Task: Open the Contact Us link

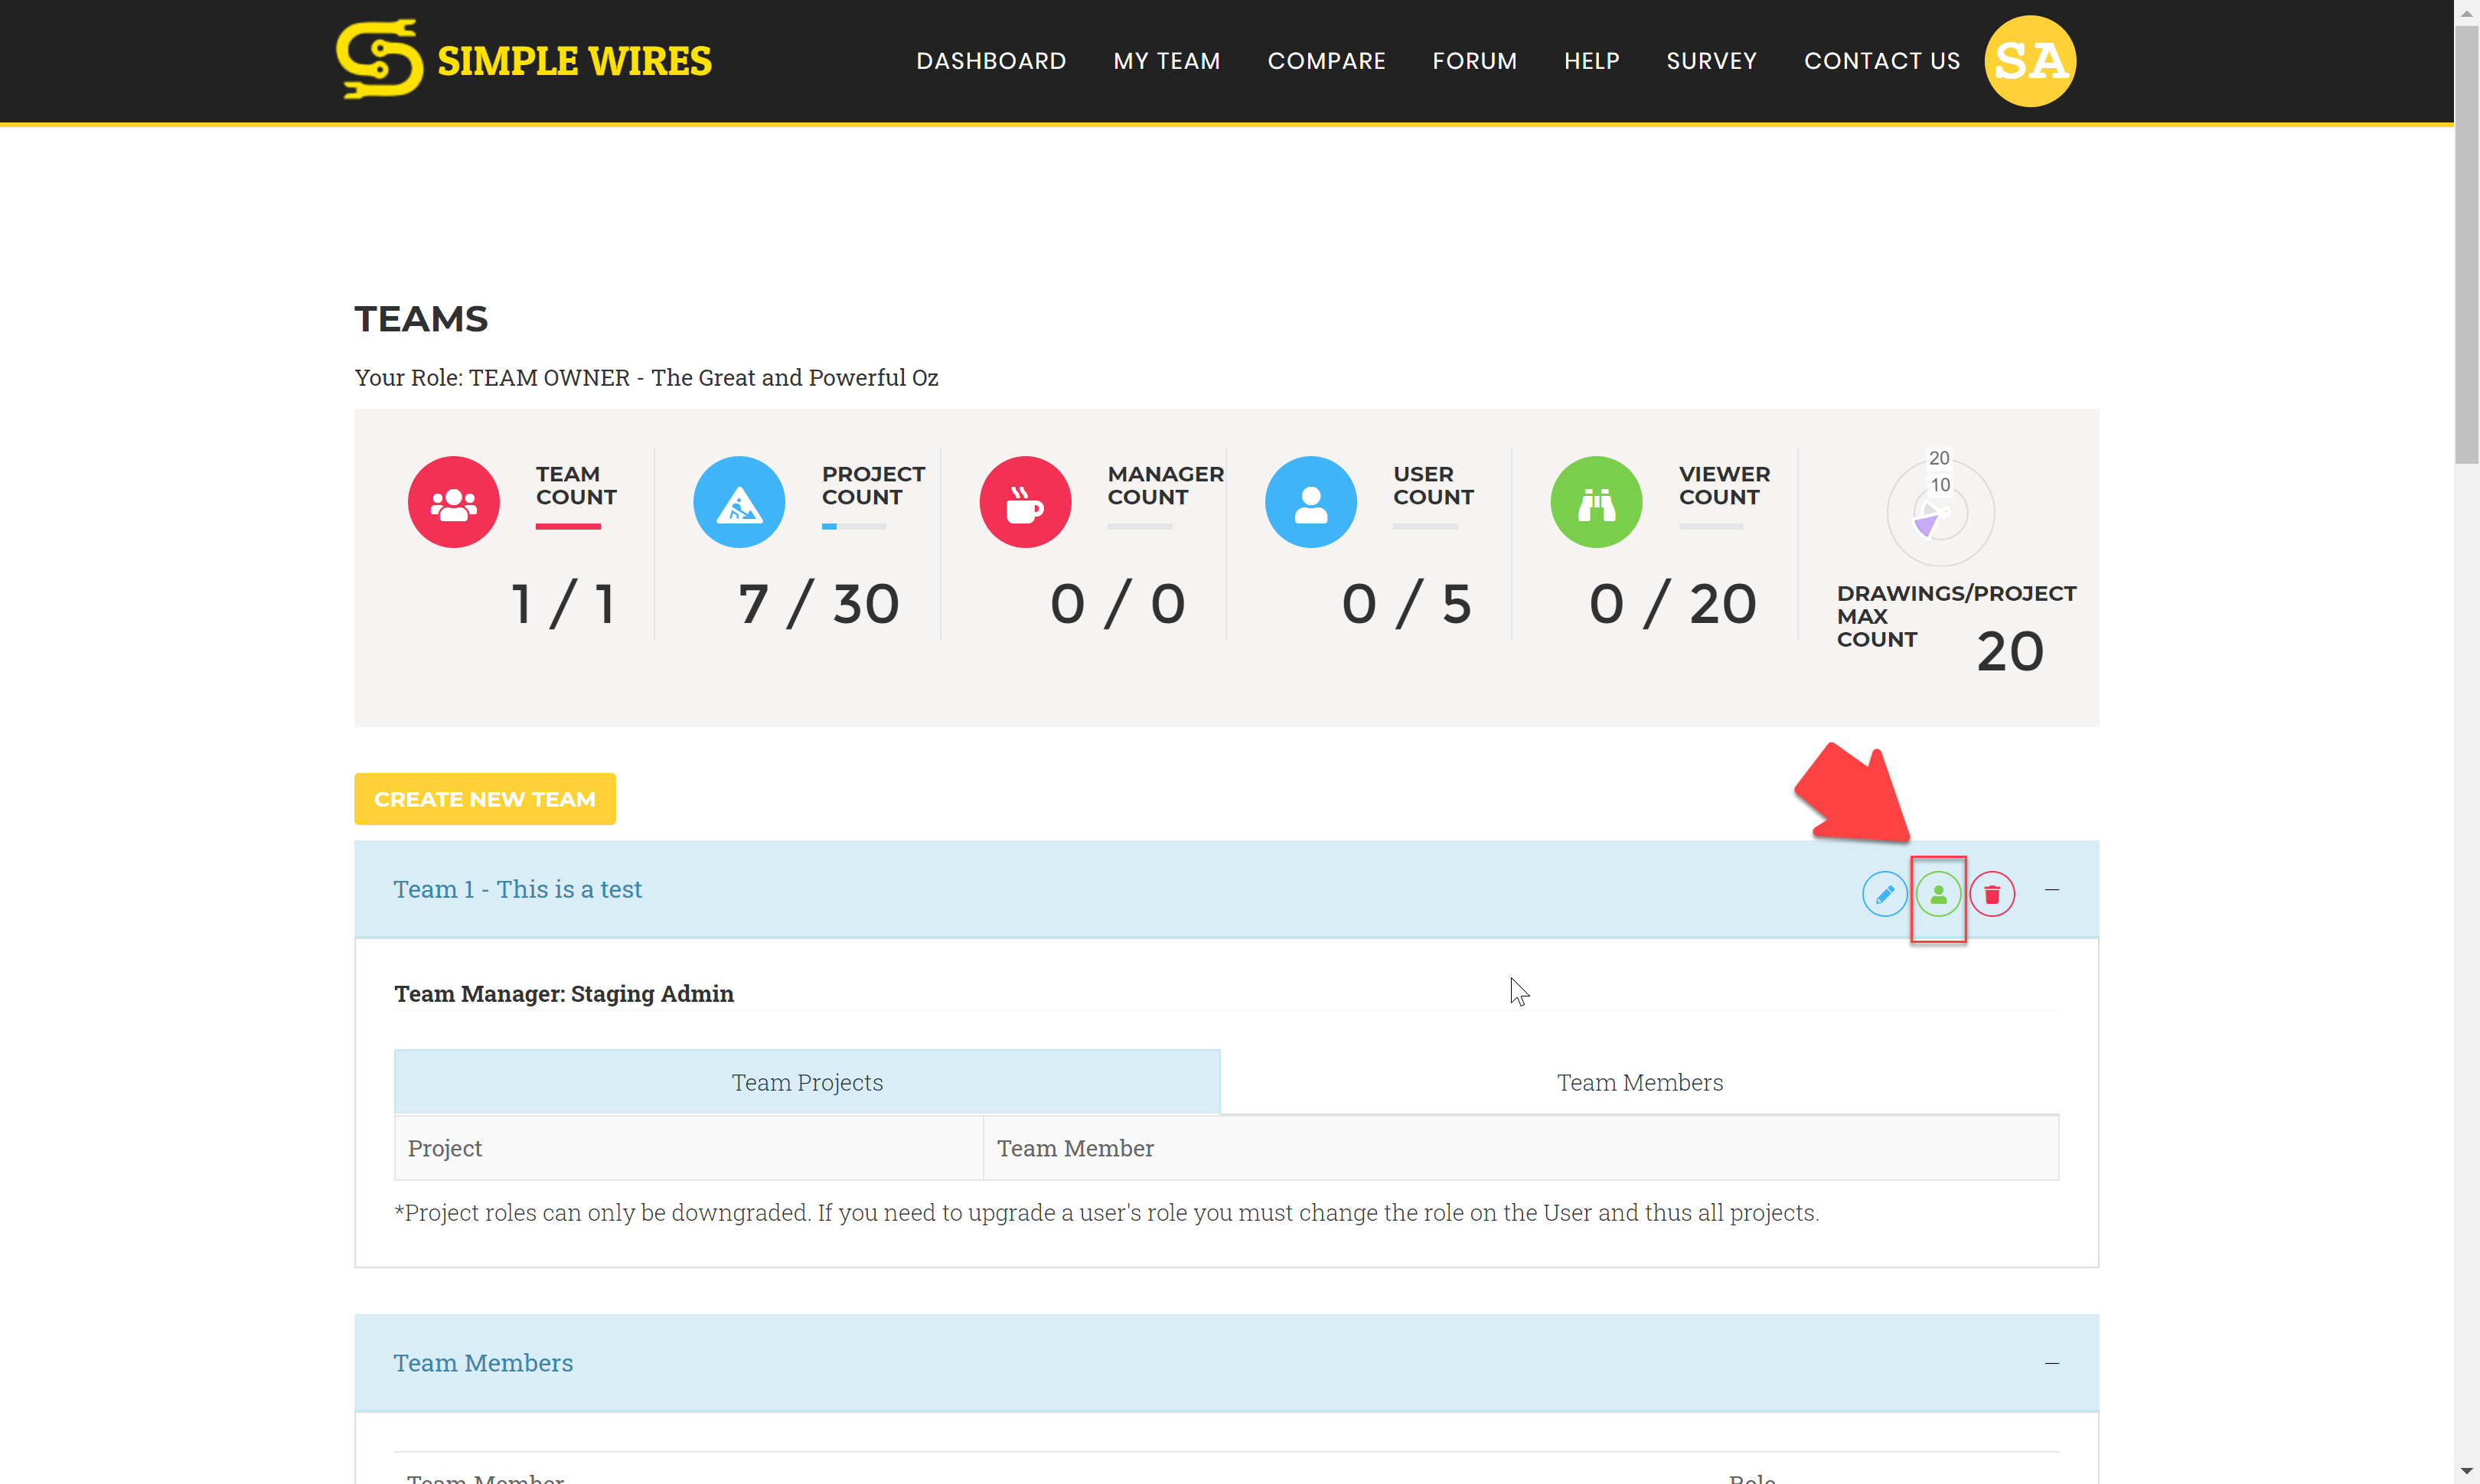Action: [1882, 61]
